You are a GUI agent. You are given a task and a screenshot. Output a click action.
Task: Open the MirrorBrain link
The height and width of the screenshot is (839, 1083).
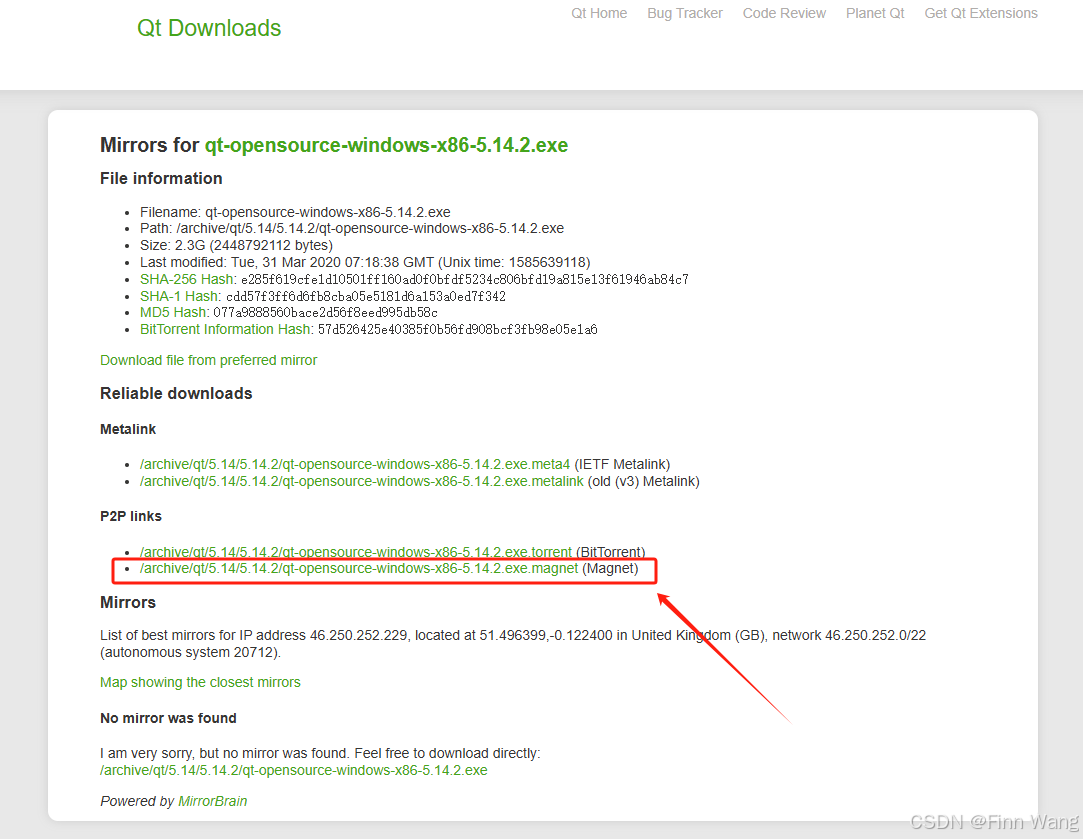point(213,801)
